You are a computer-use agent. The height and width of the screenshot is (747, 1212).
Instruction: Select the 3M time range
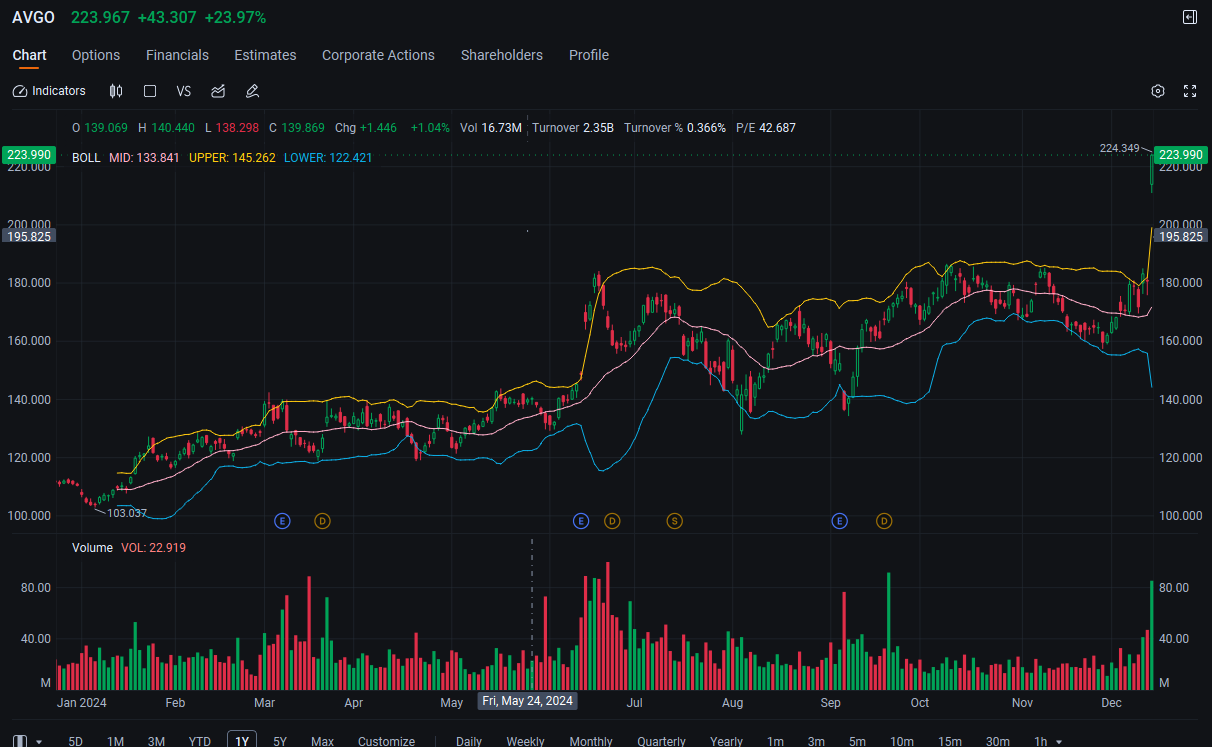point(156,741)
